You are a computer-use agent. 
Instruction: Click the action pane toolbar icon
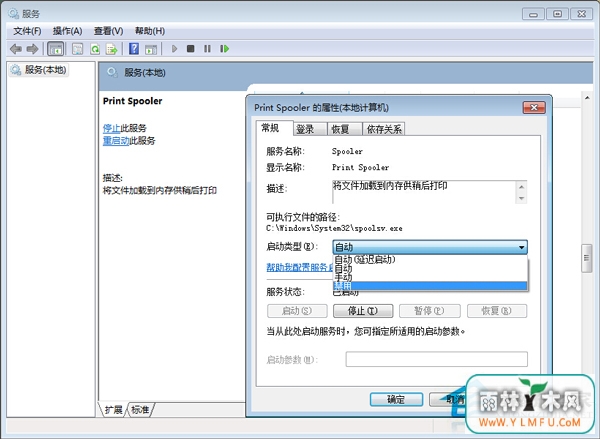(151, 49)
